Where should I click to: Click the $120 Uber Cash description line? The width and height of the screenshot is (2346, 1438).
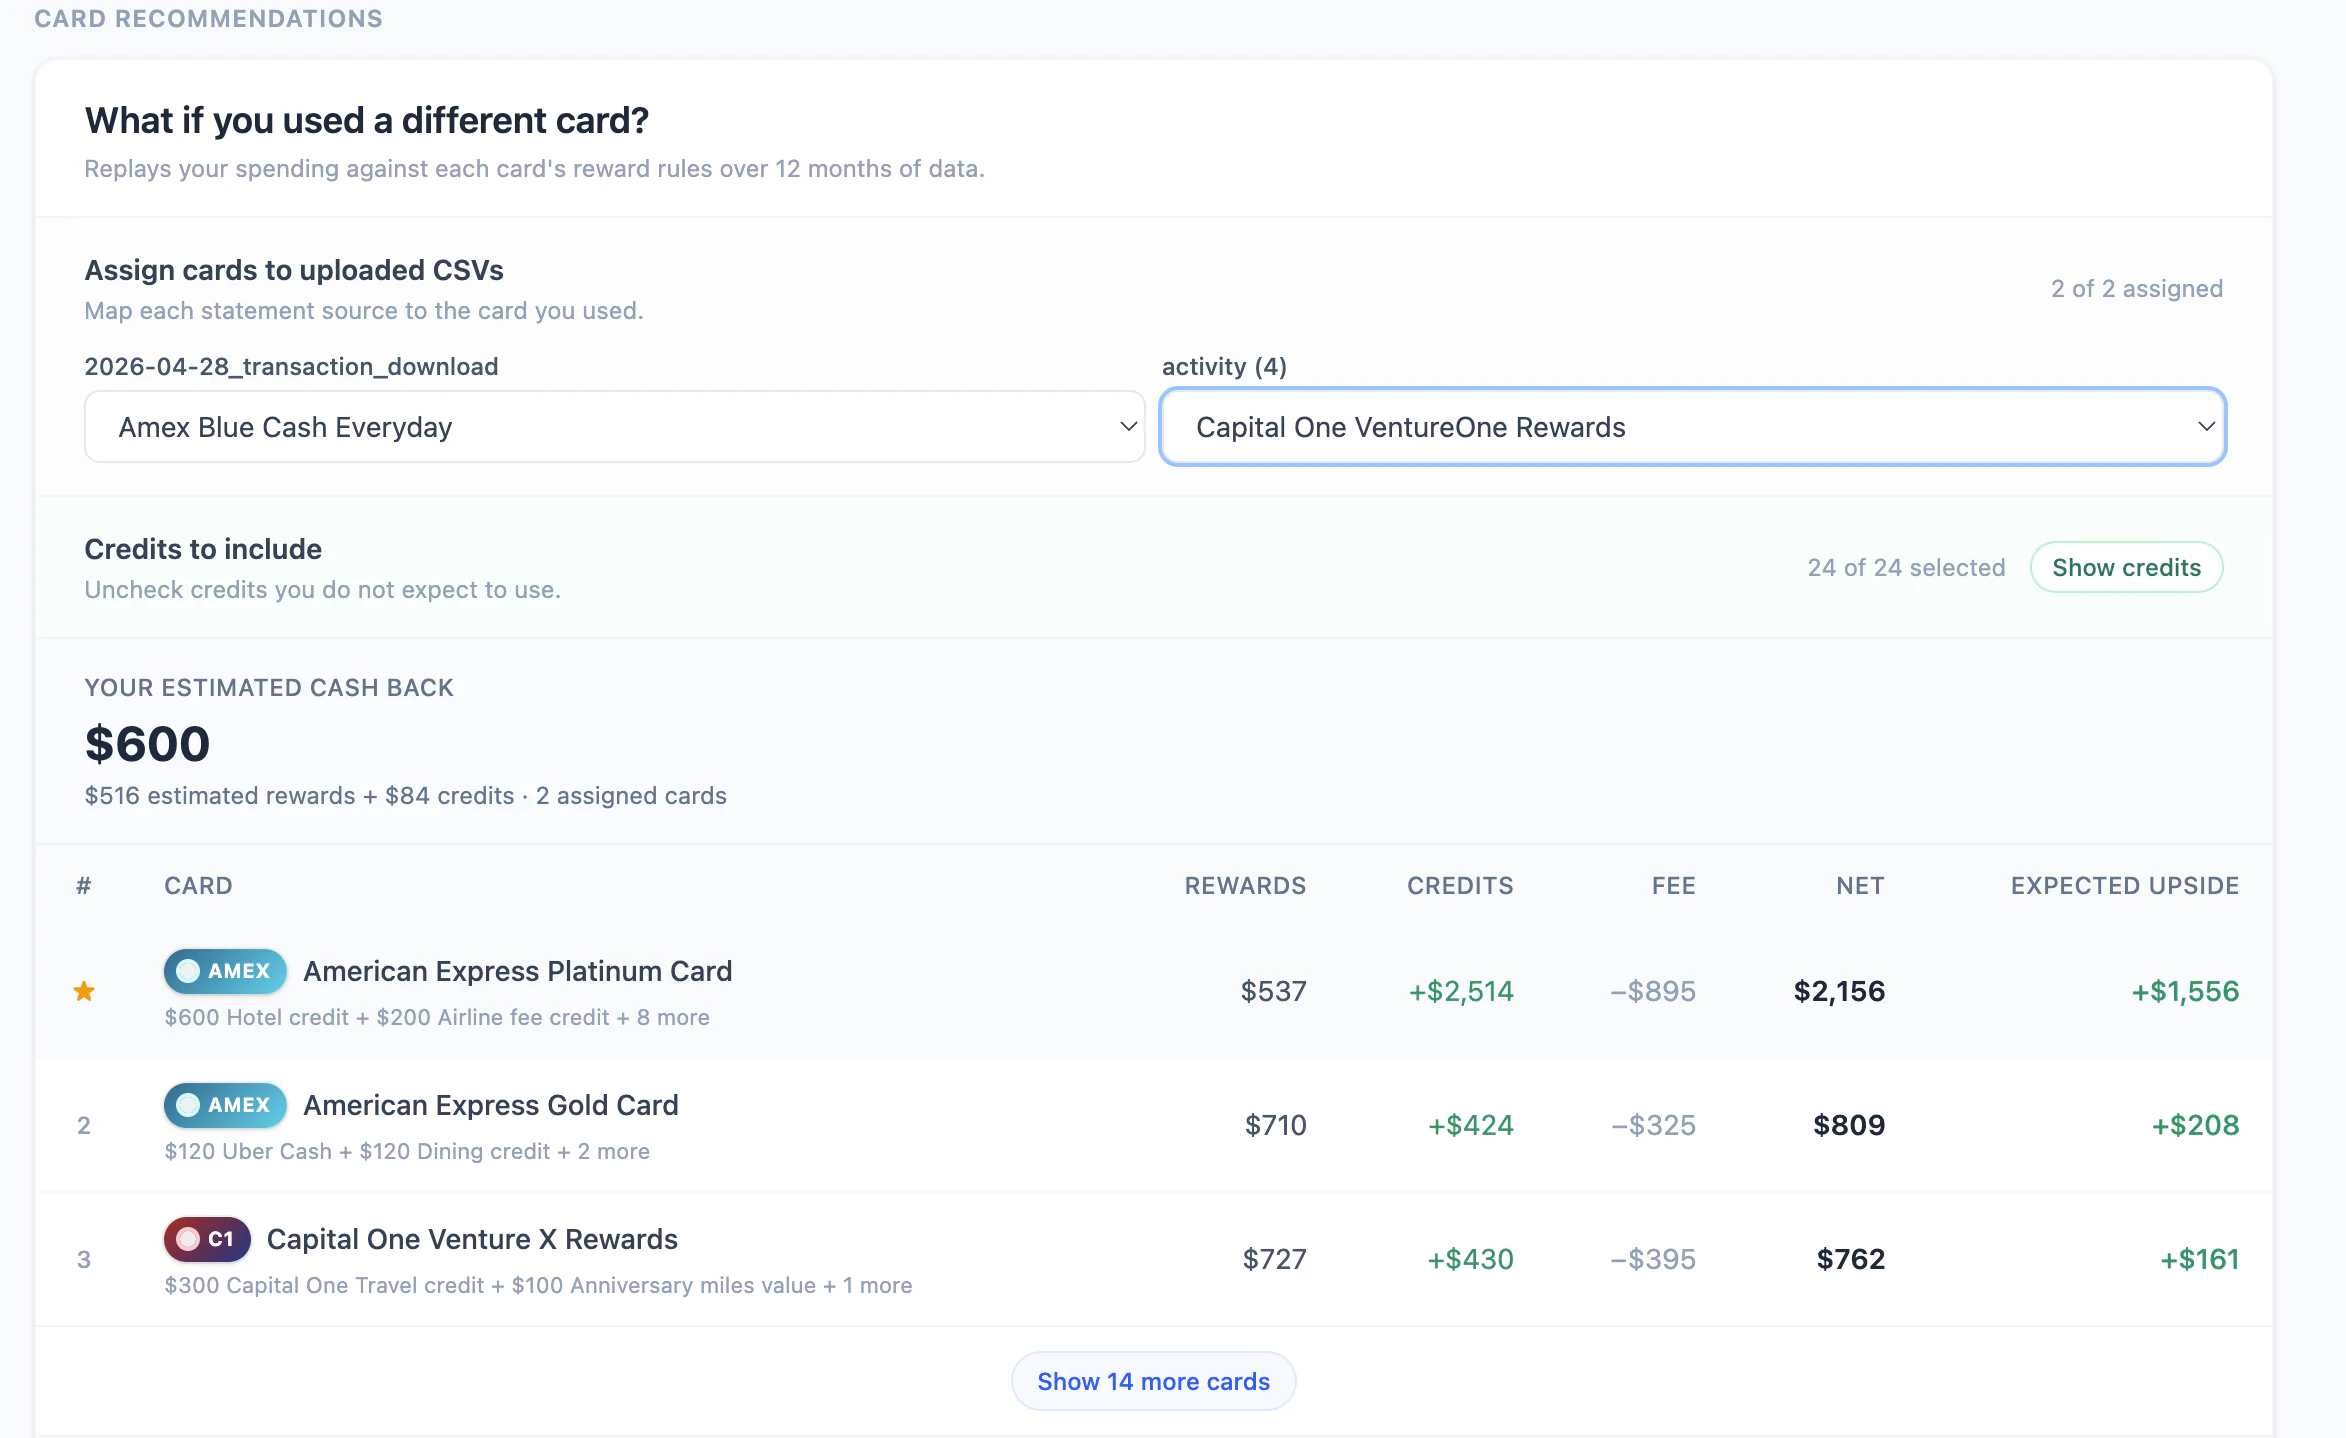click(x=407, y=1151)
